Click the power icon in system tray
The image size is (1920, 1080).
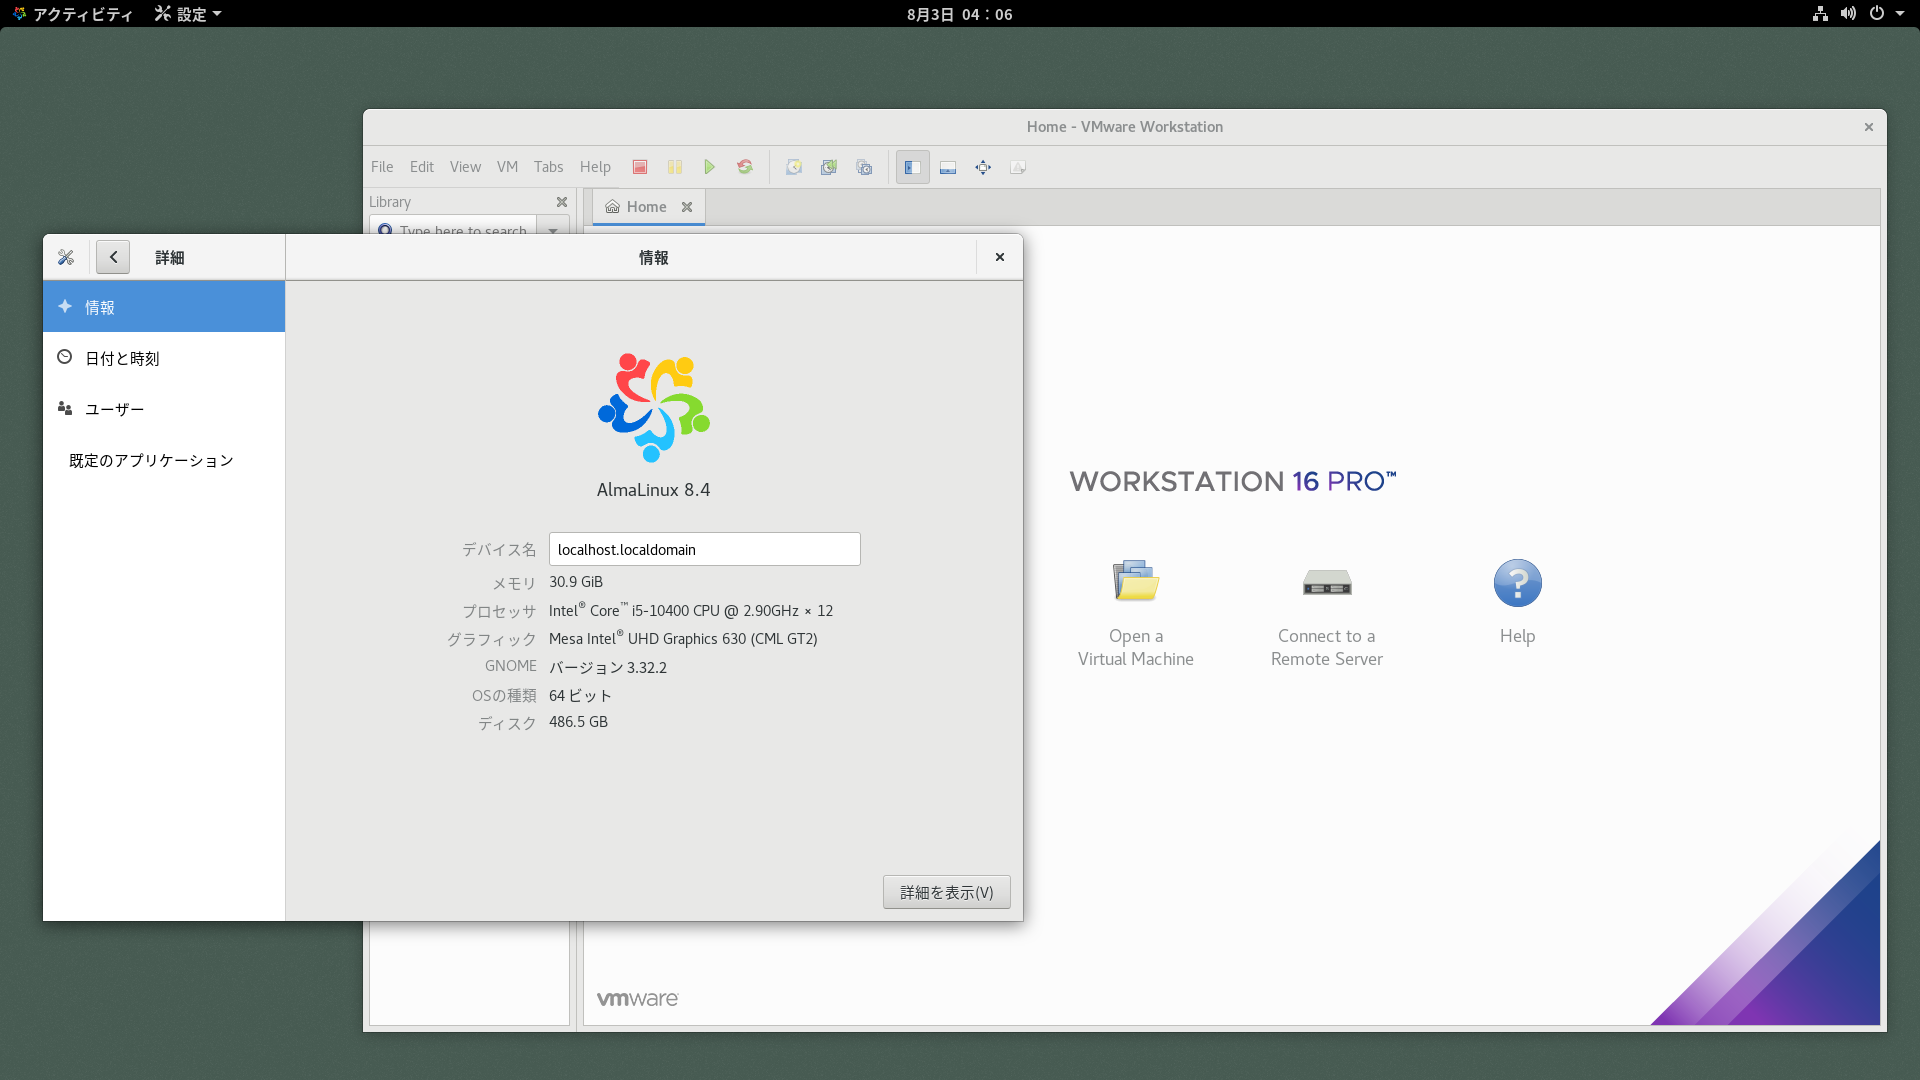point(1877,14)
